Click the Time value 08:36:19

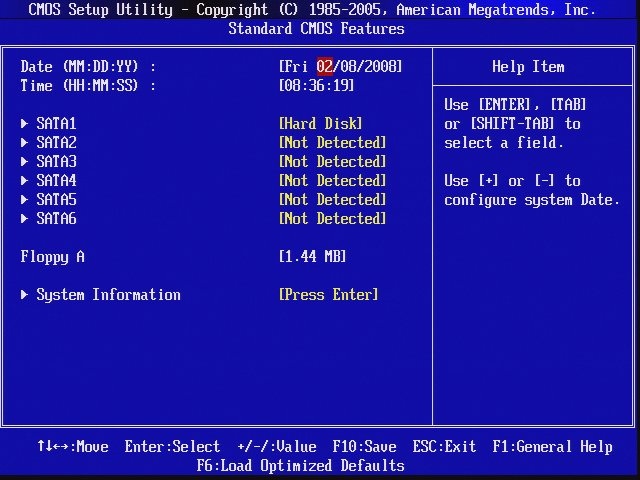tap(316, 86)
